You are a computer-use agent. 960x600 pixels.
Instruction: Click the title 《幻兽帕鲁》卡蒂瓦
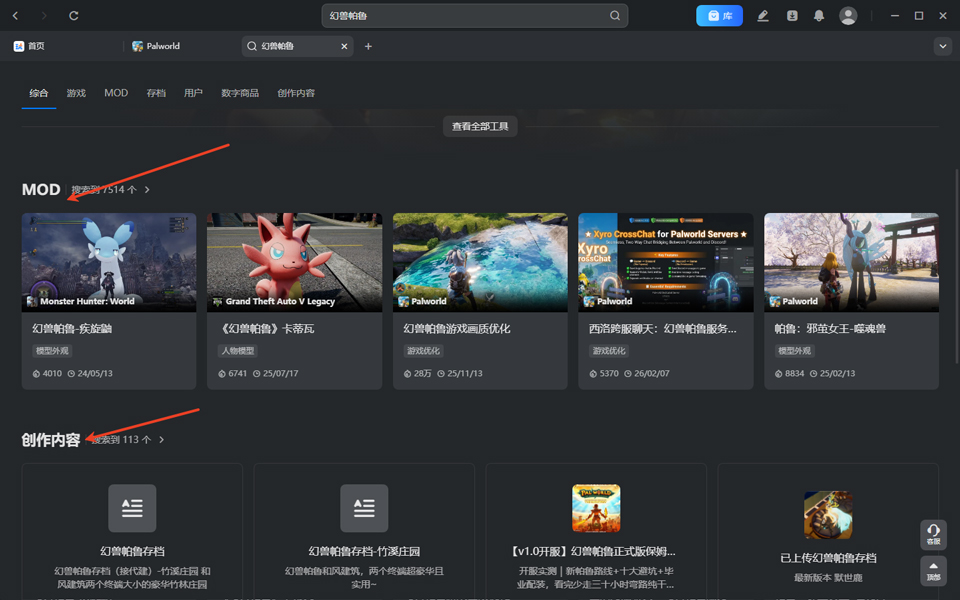click(266, 329)
